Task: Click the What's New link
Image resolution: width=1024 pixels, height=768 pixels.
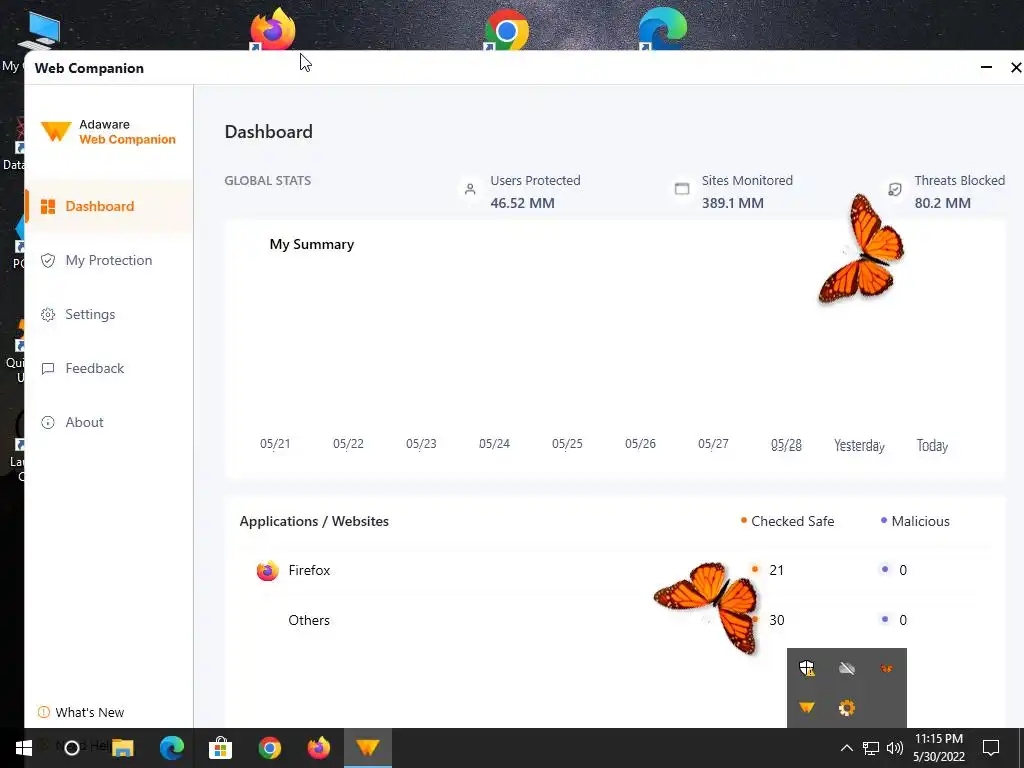Action: (x=89, y=712)
